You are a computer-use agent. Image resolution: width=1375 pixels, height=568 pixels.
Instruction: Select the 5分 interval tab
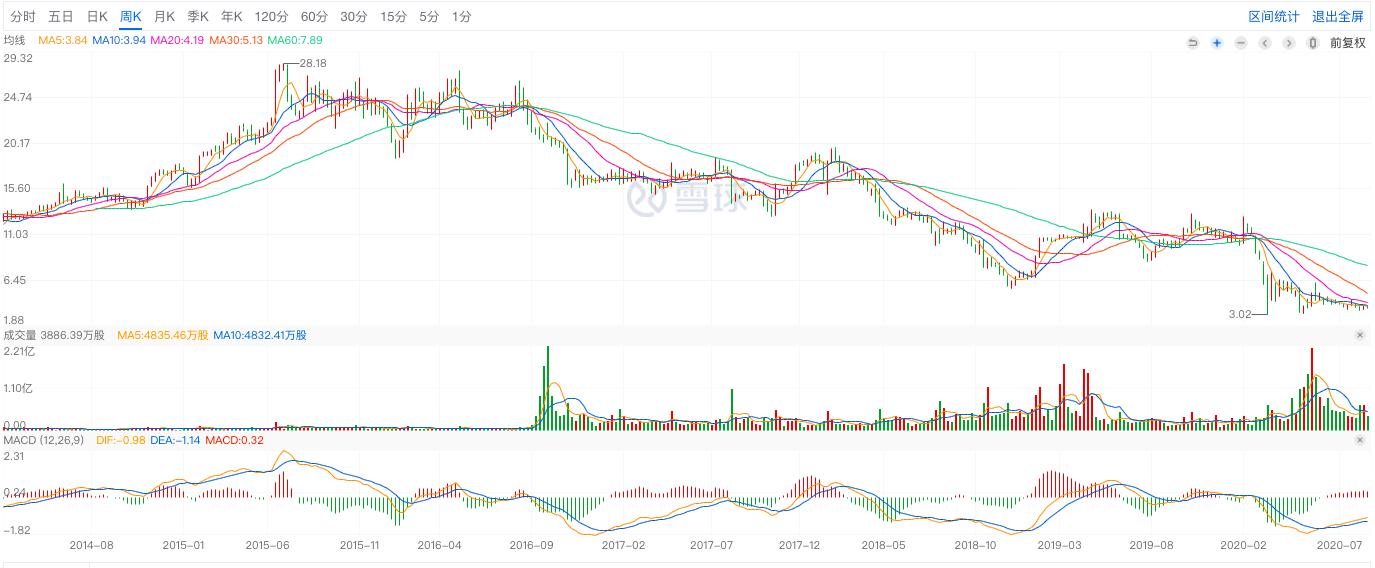click(x=429, y=17)
